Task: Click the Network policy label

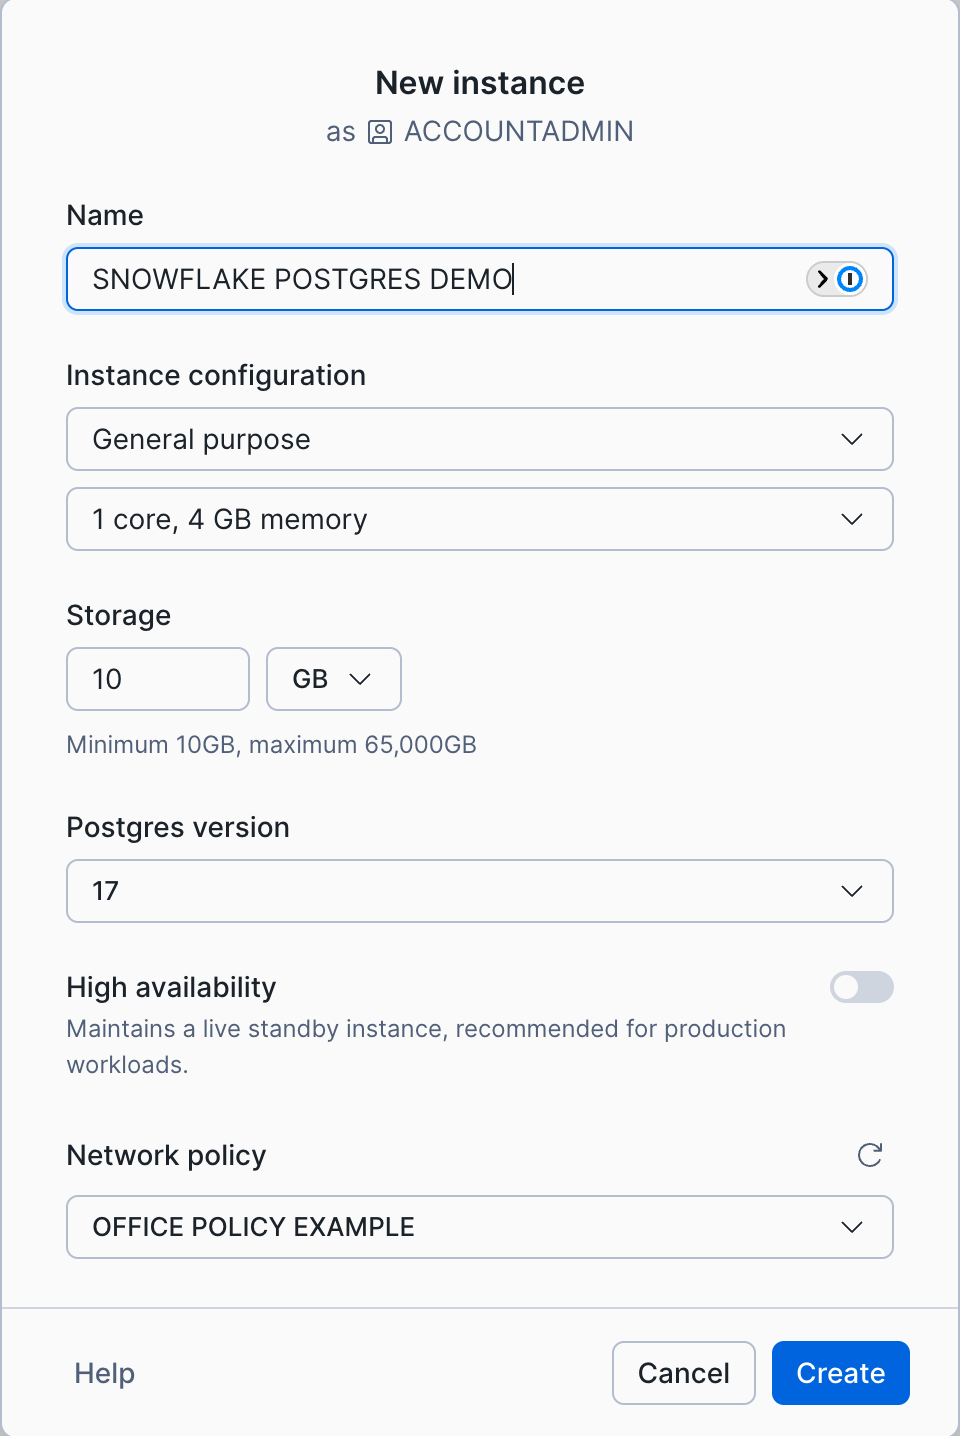Action: 166,1156
